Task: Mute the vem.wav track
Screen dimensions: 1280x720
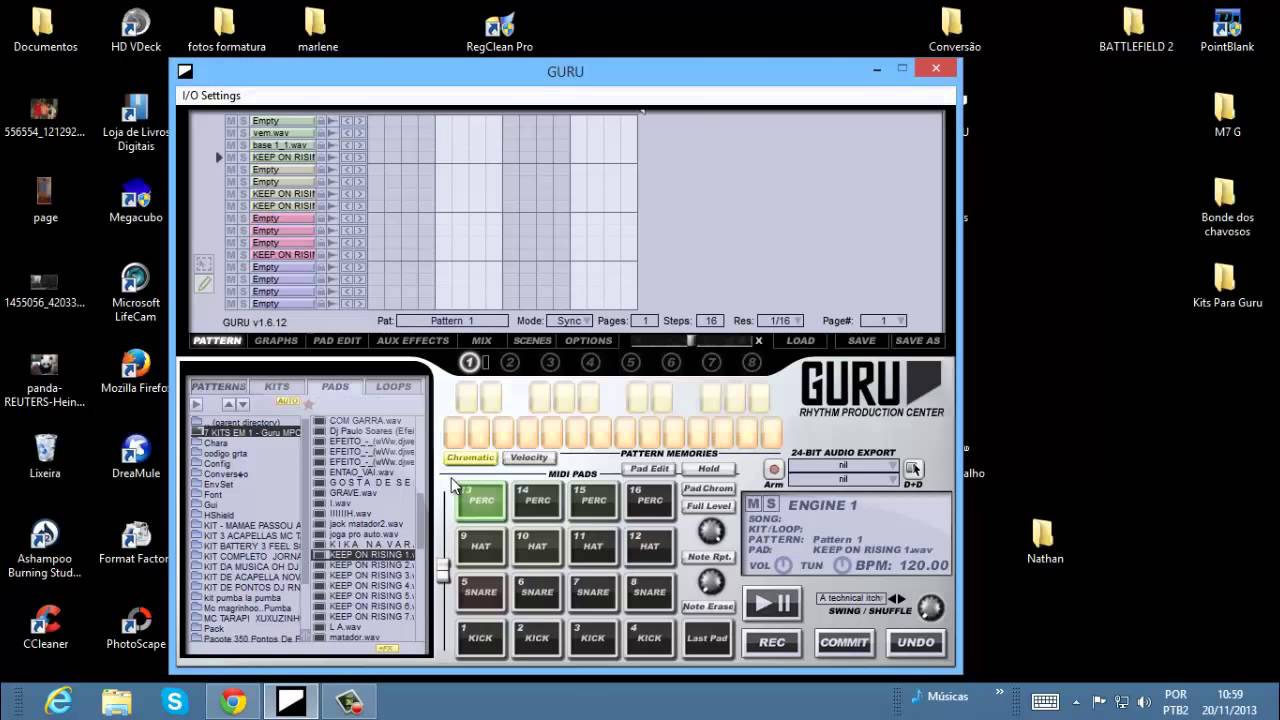Action: point(231,133)
